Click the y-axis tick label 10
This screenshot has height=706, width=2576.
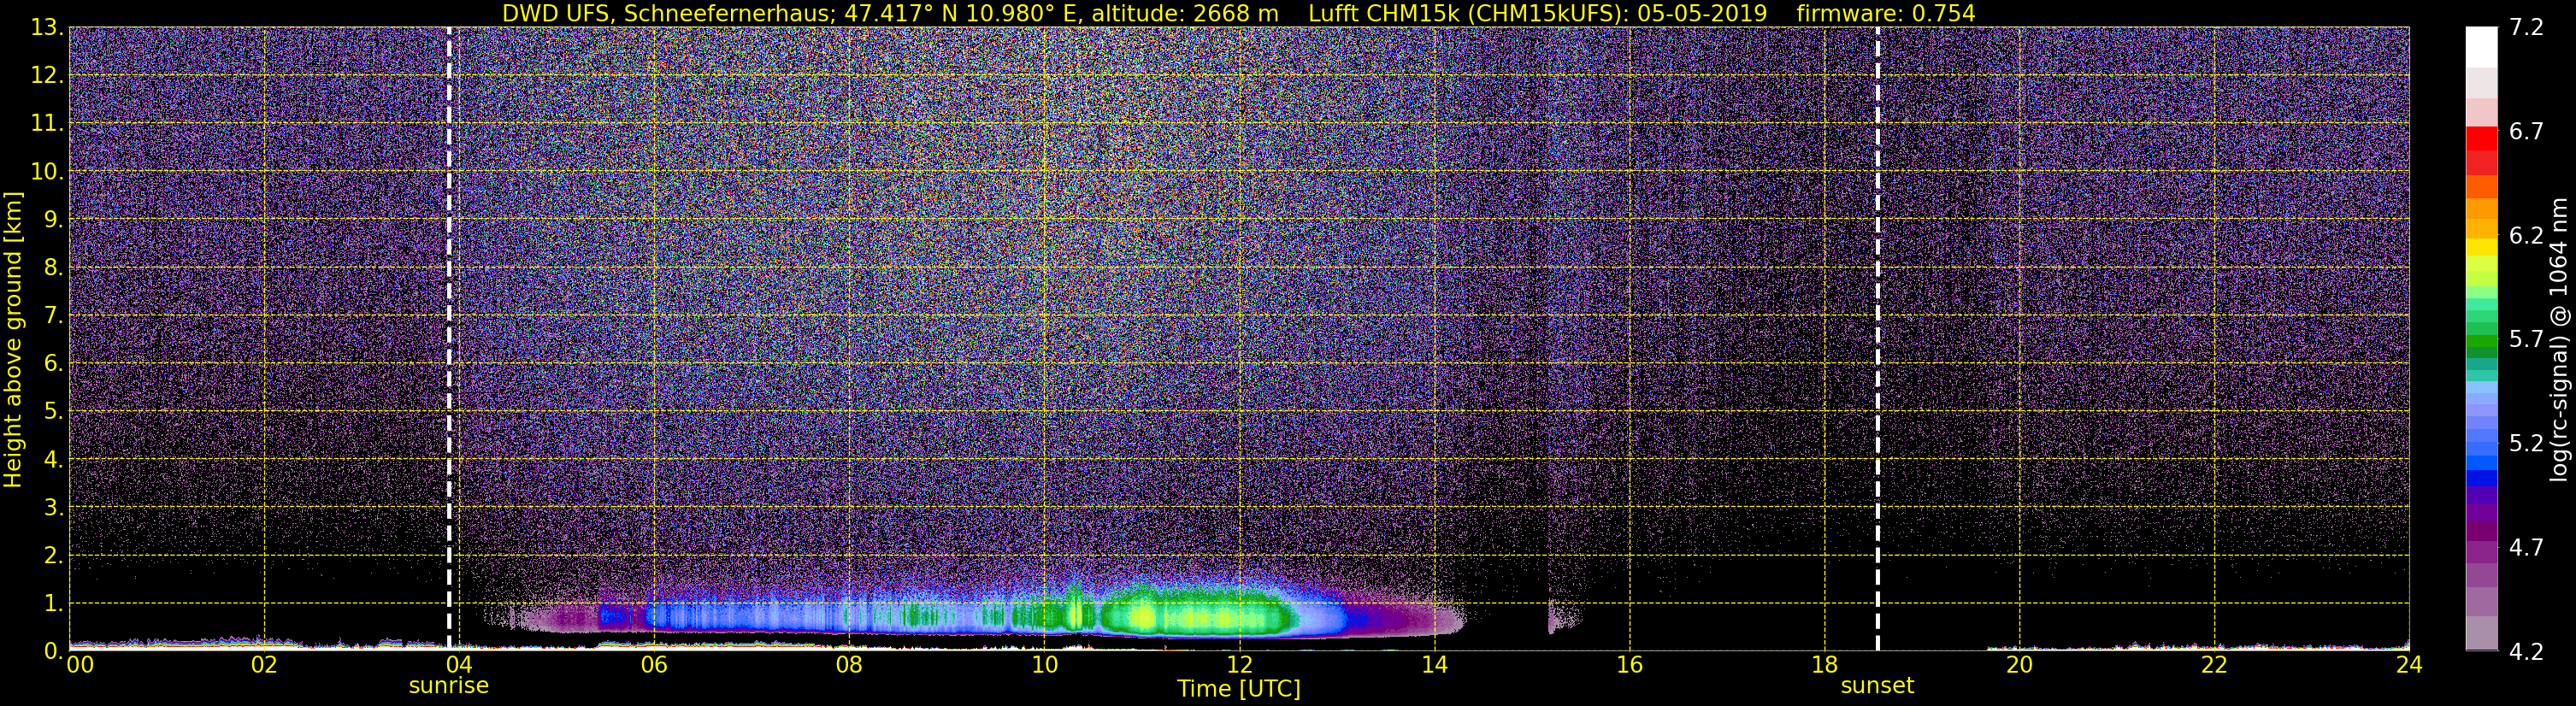point(46,172)
